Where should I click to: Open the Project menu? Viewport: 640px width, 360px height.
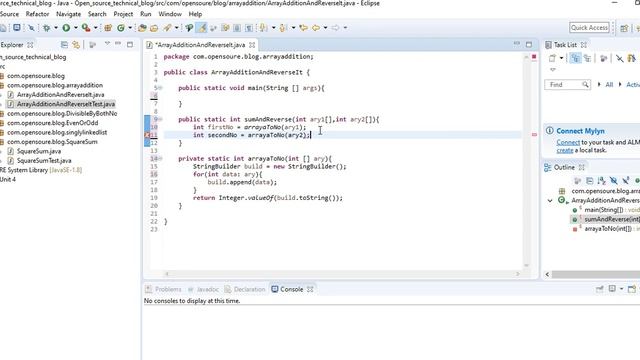click(123, 14)
